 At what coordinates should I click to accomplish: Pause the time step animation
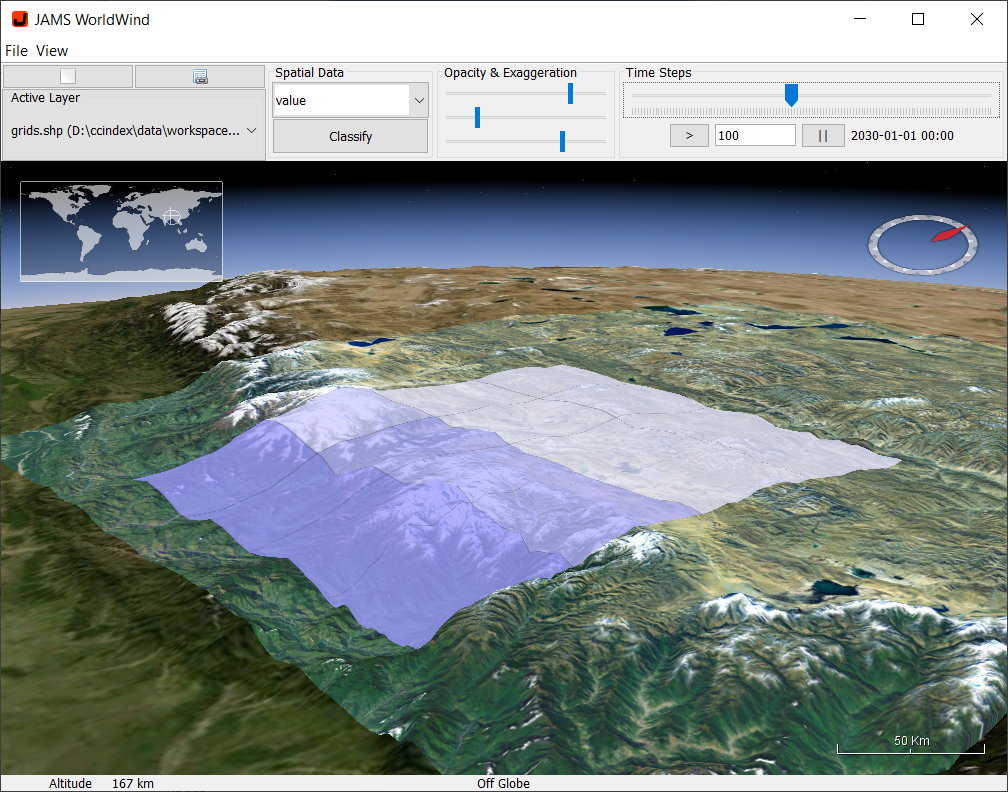[x=823, y=136]
